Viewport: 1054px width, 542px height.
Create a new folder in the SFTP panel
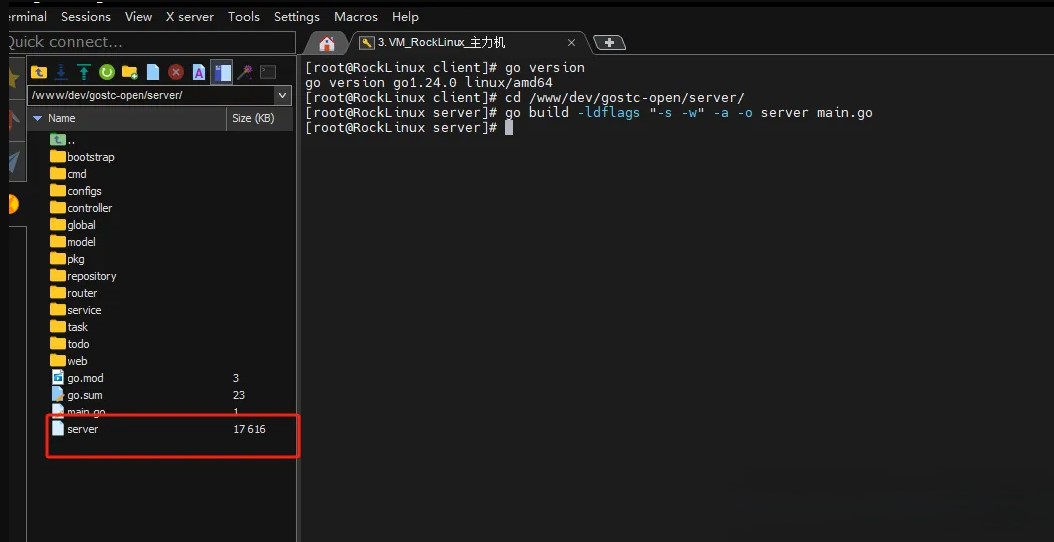point(129,72)
